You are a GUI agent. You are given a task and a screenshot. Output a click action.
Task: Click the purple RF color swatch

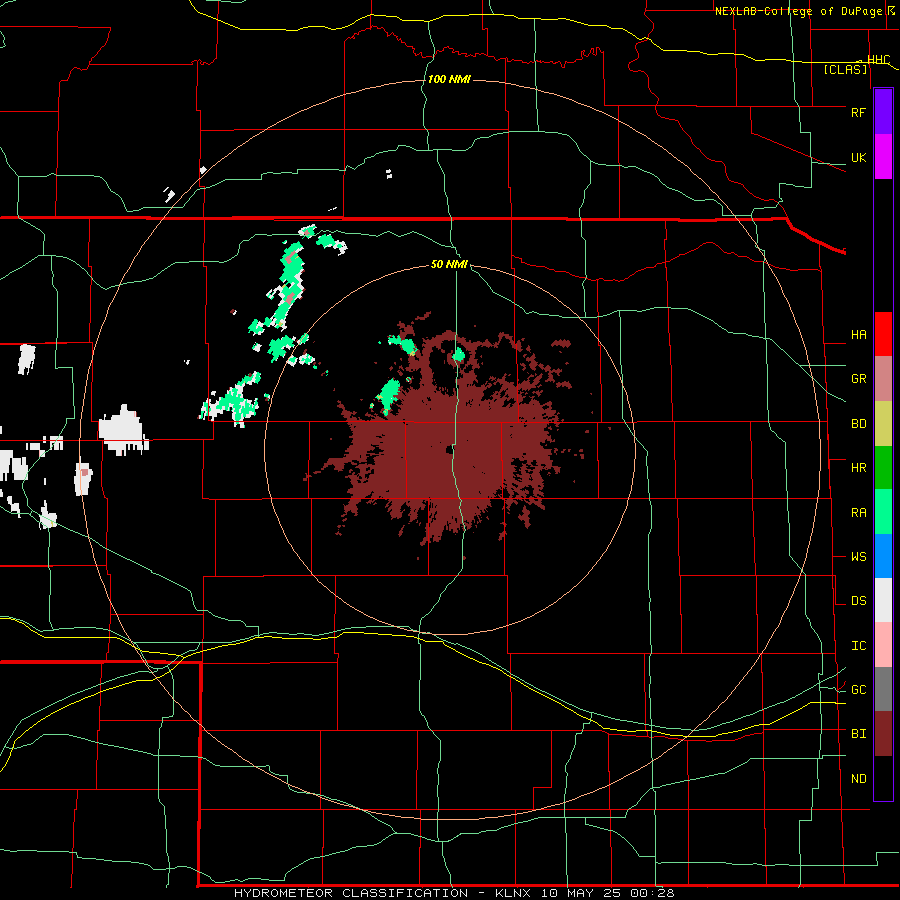point(883,112)
